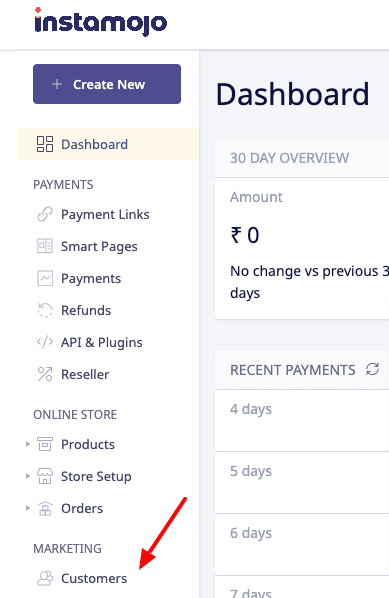Click the Payments chart icon
This screenshot has height=598, width=389.
tap(45, 278)
